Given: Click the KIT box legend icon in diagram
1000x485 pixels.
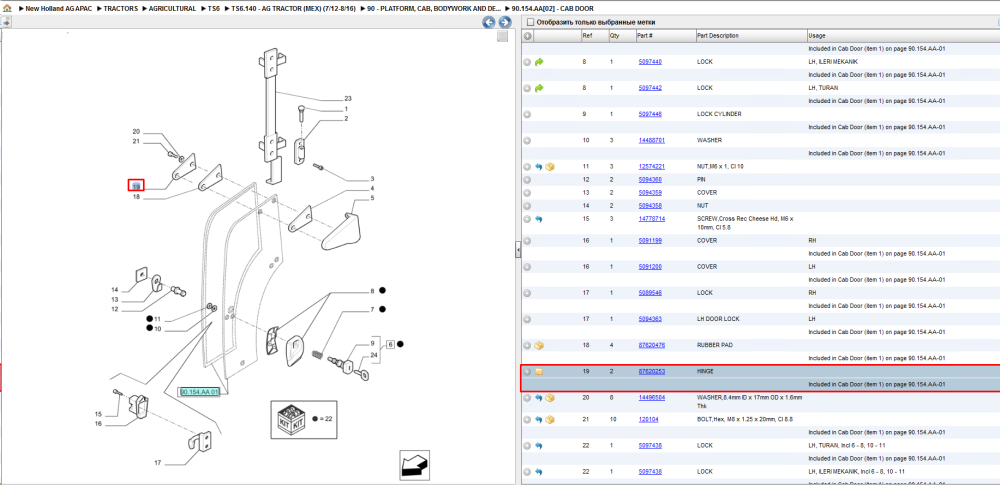Looking at the screenshot, I should (289, 419).
